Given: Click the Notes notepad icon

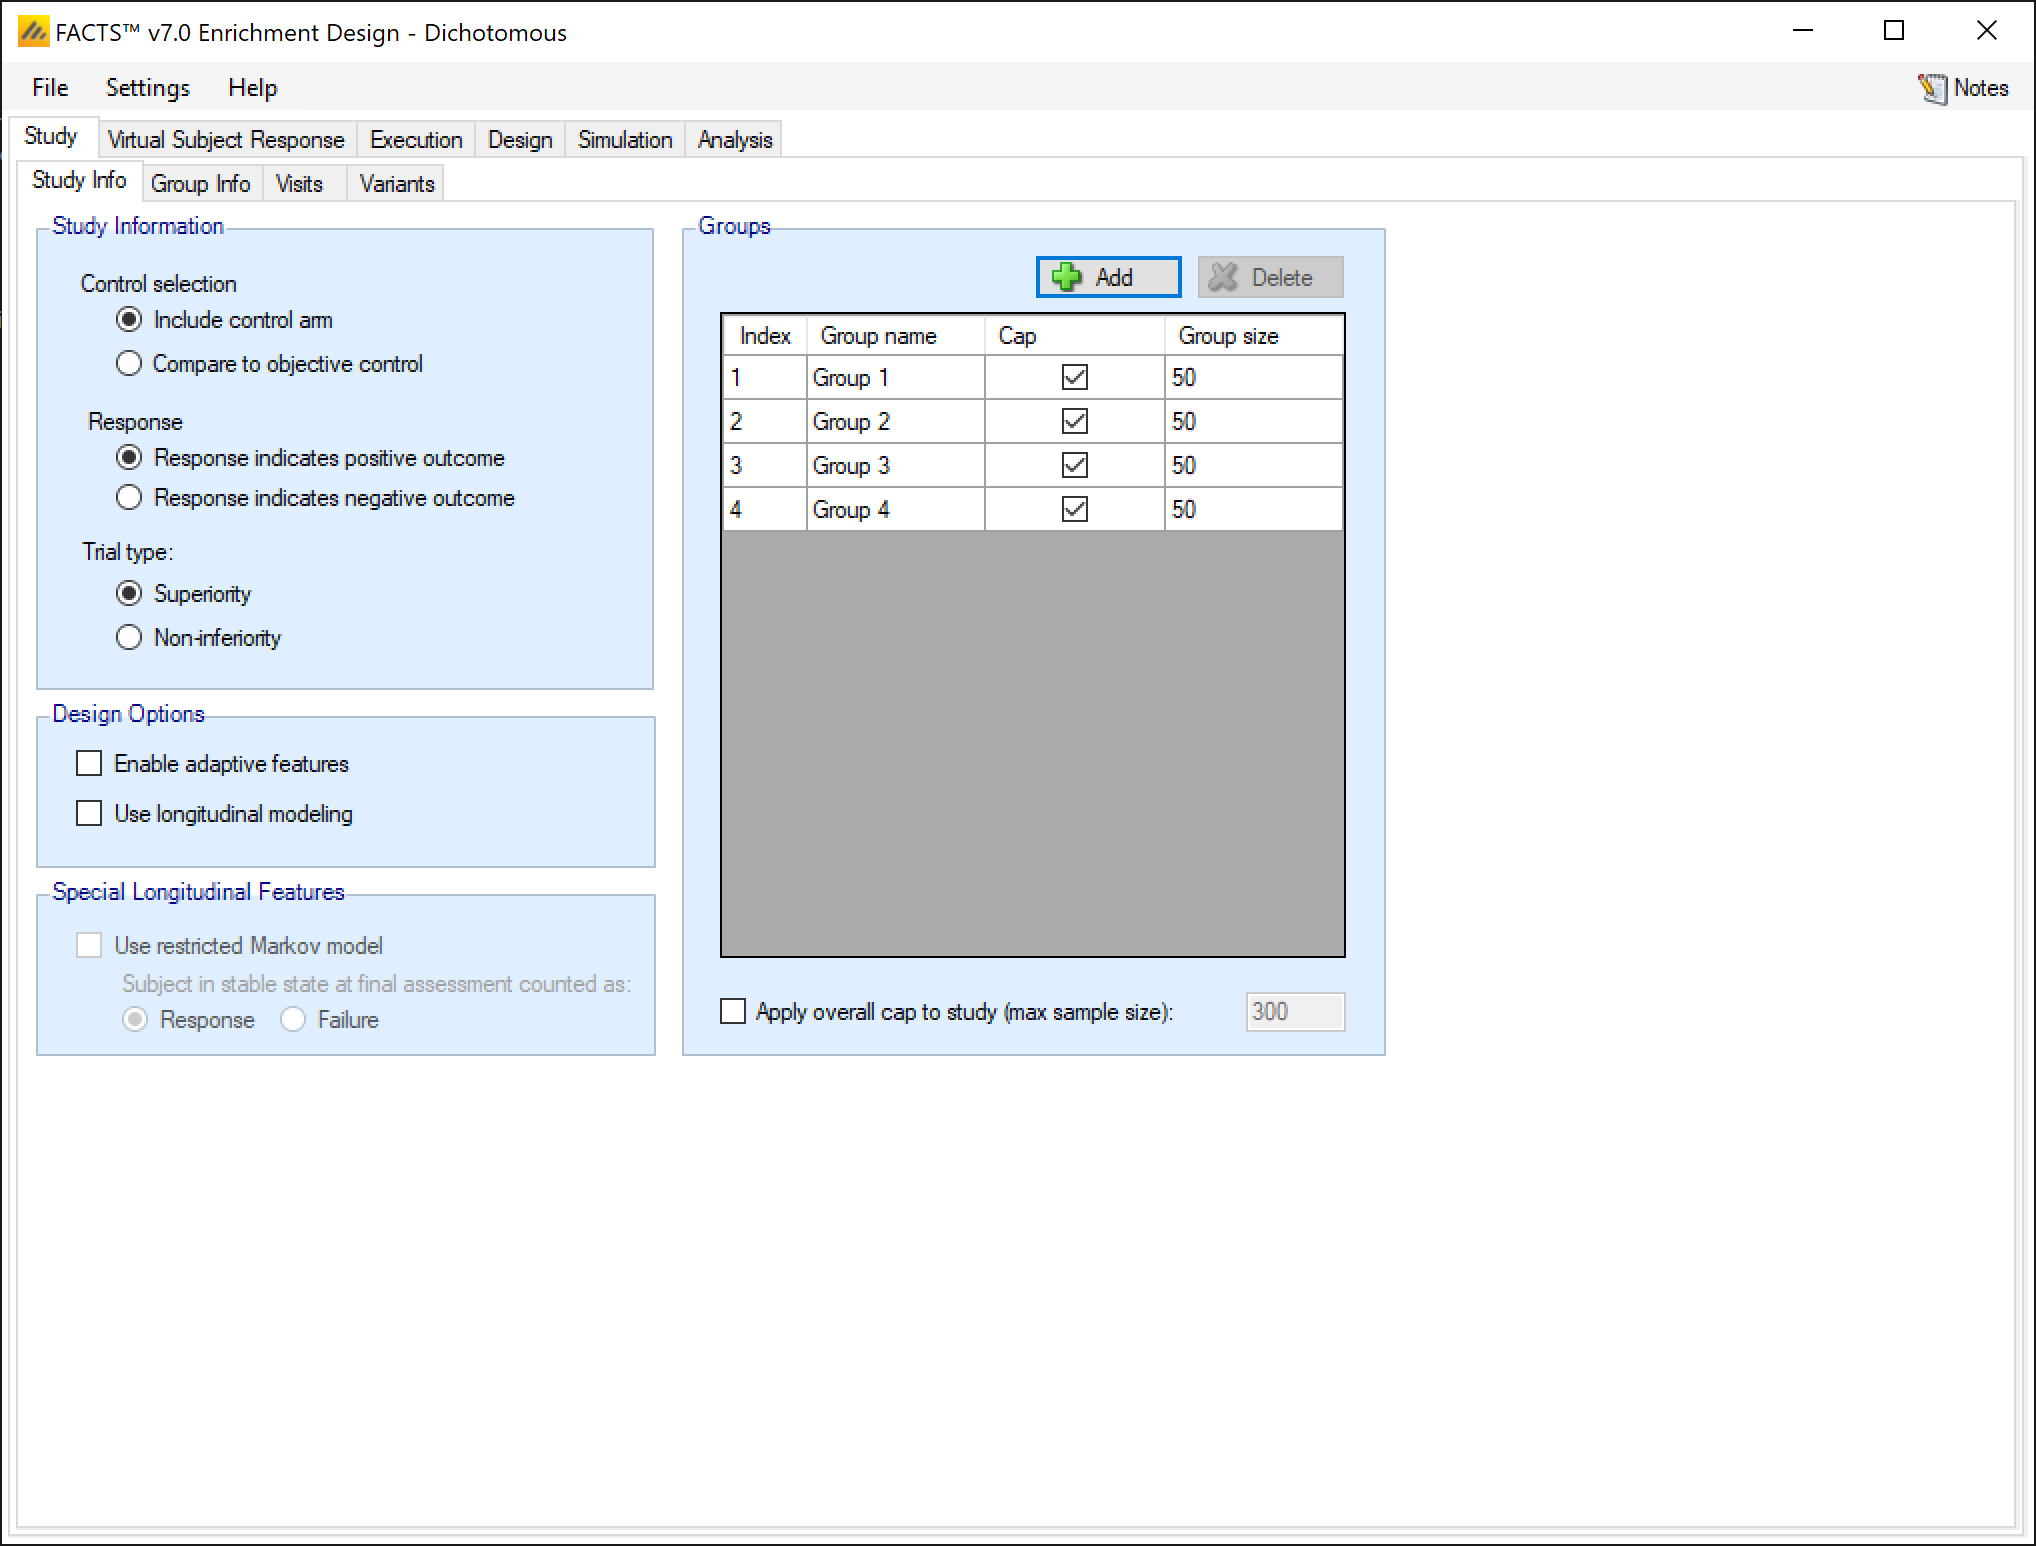Looking at the screenshot, I should coord(1931,89).
